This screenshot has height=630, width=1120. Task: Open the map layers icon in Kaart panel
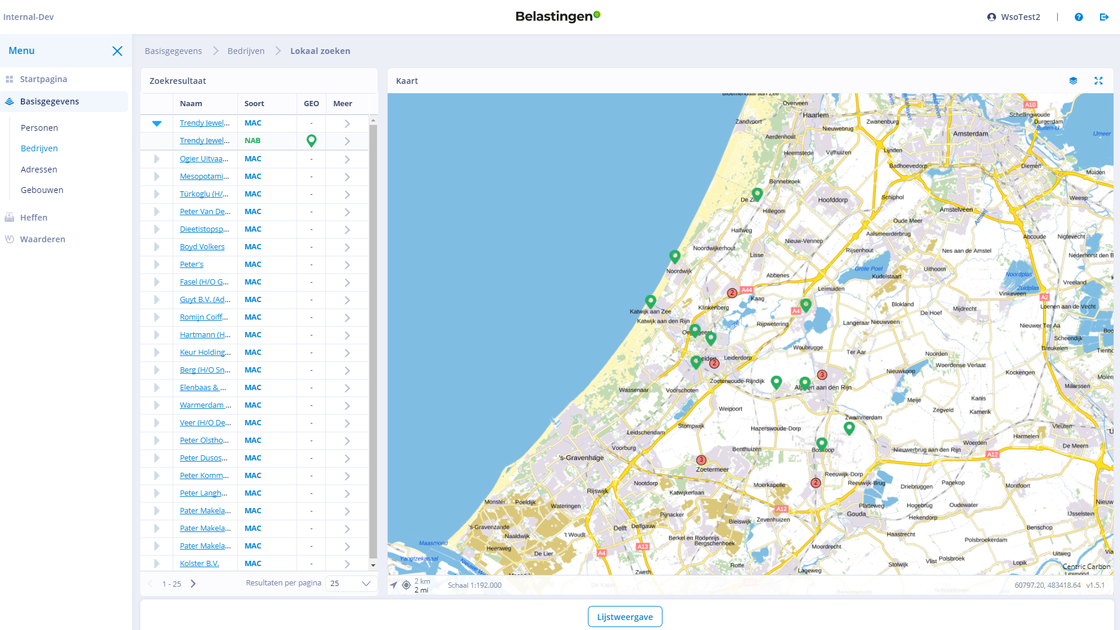coord(1073,81)
